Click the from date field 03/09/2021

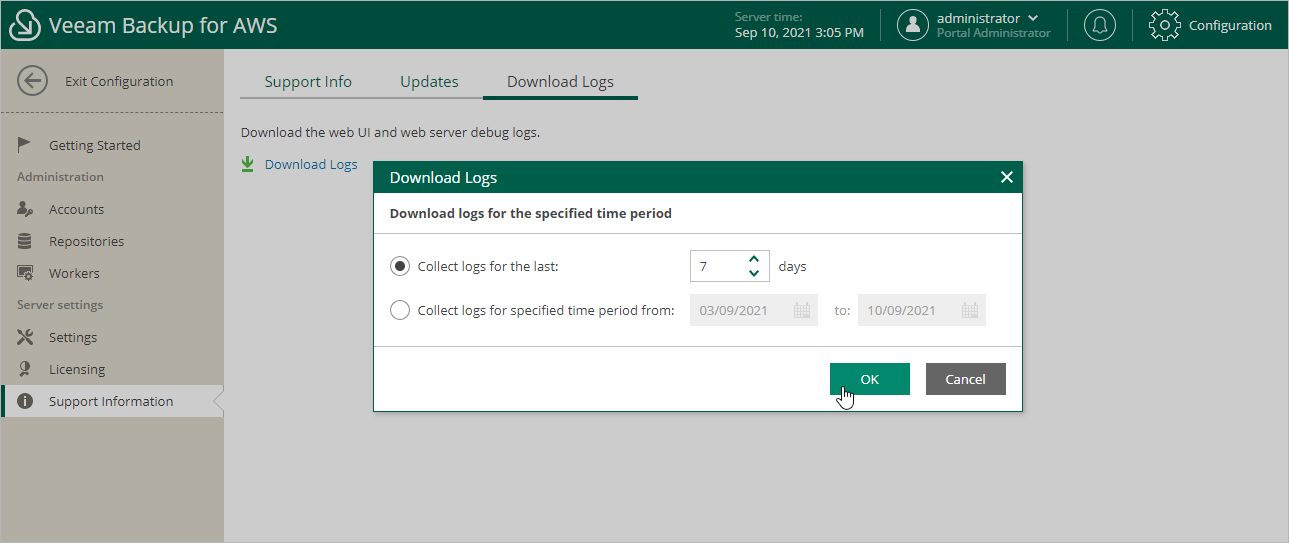pos(754,310)
